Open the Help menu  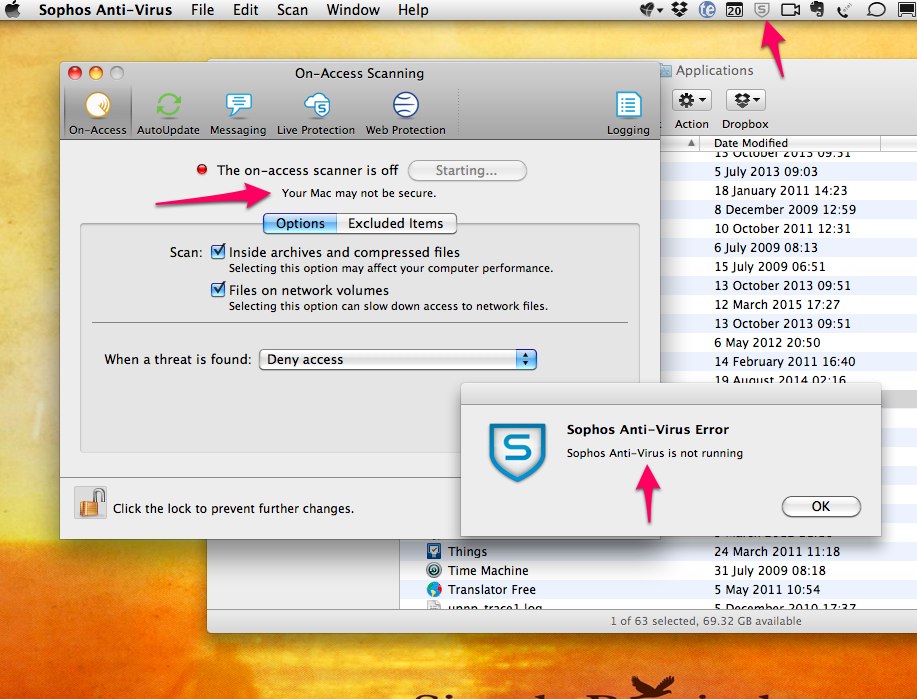click(x=413, y=10)
